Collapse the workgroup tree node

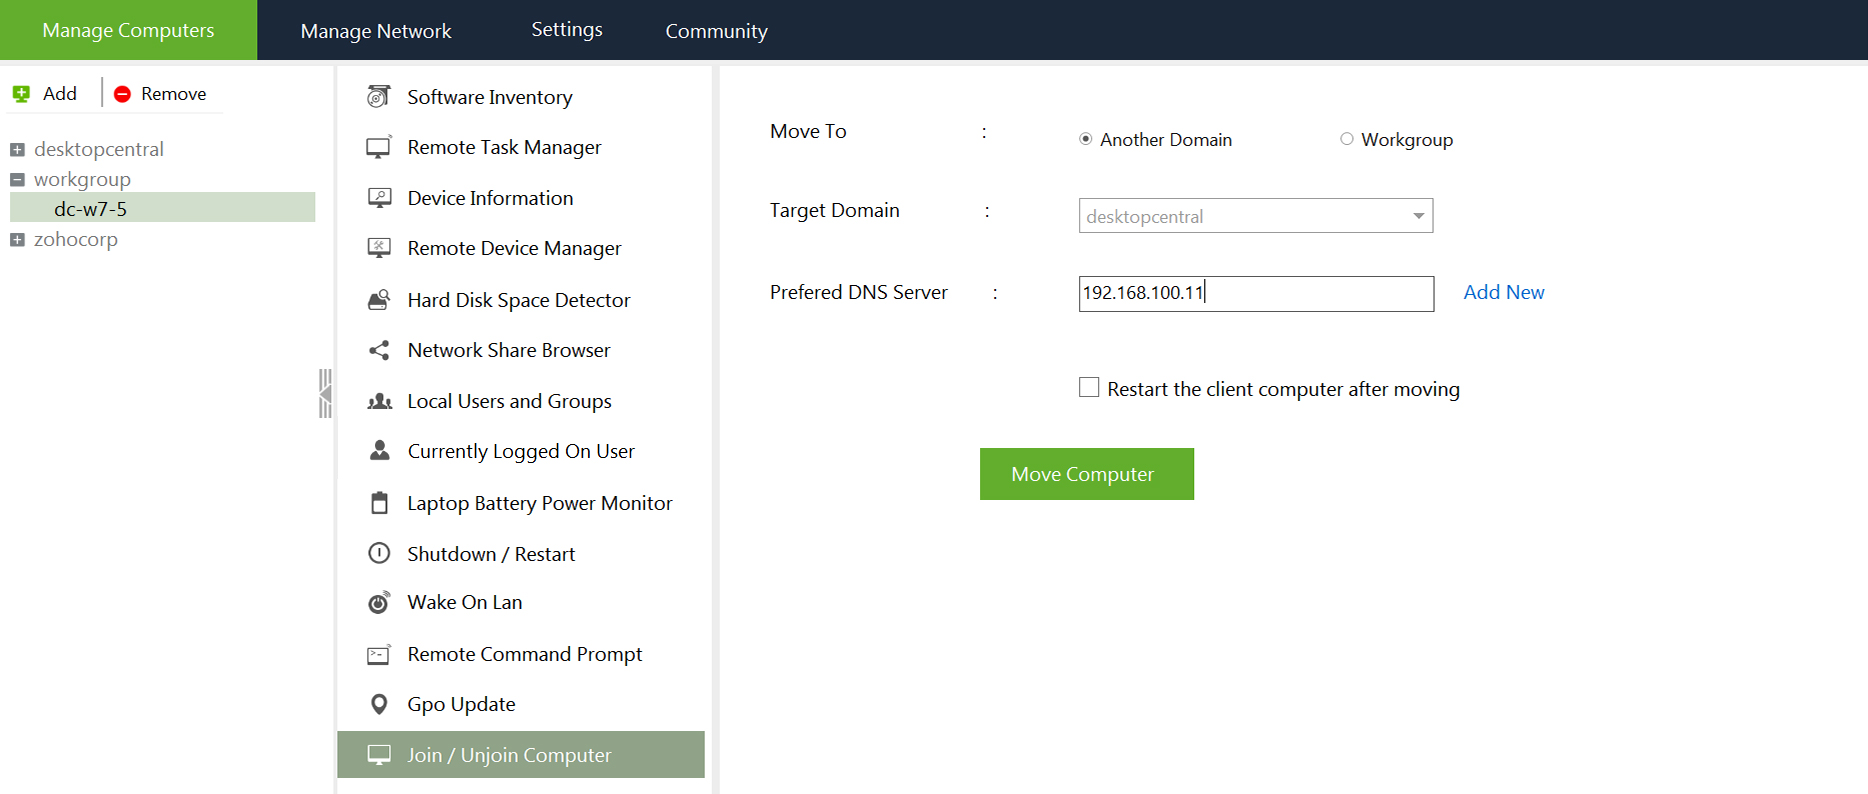tap(17, 180)
